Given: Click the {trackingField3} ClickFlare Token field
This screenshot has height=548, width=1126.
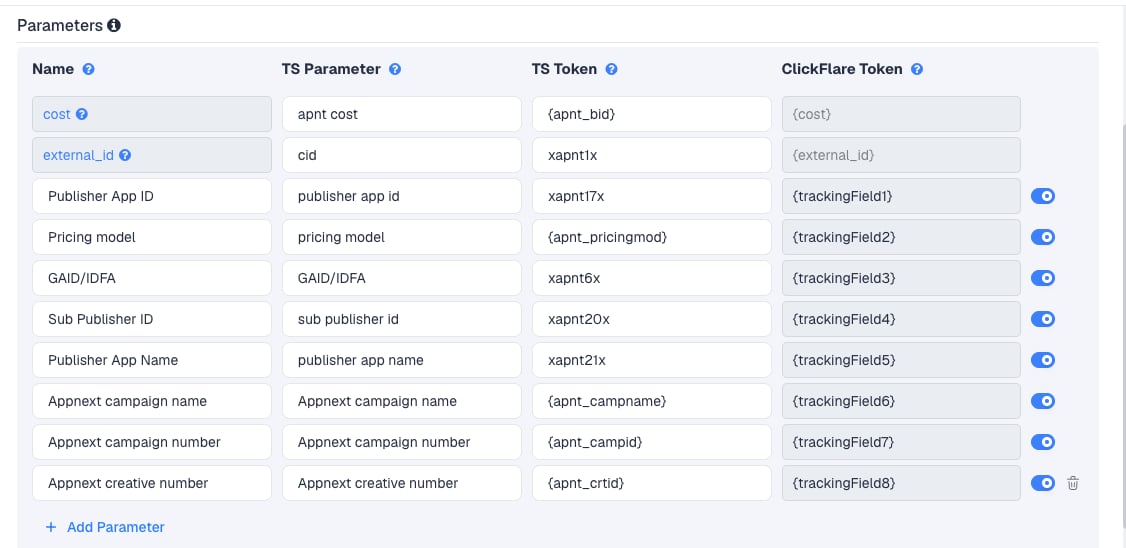Looking at the screenshot, I should [901, 278].
